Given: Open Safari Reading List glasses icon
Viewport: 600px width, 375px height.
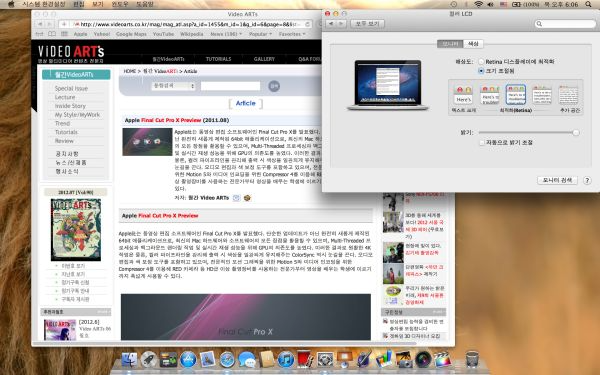Looking at the screenshot, I should tap(39, 34).
